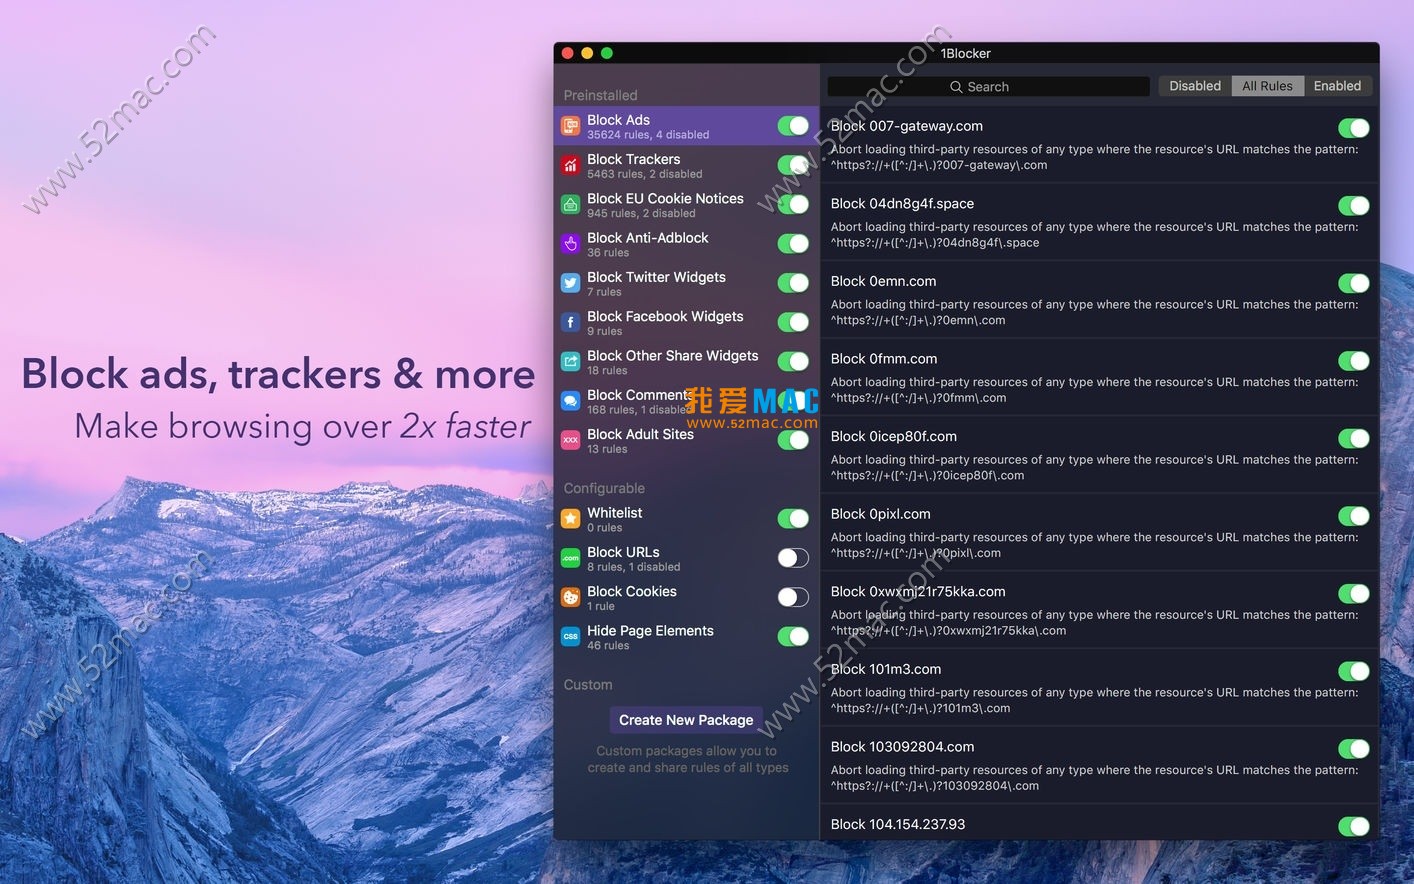Image resolution: width=1414 pixels, height=884 pixels.
Task: Turn off the Block 007-gateway.com rule
Action: pos(1354,128)
